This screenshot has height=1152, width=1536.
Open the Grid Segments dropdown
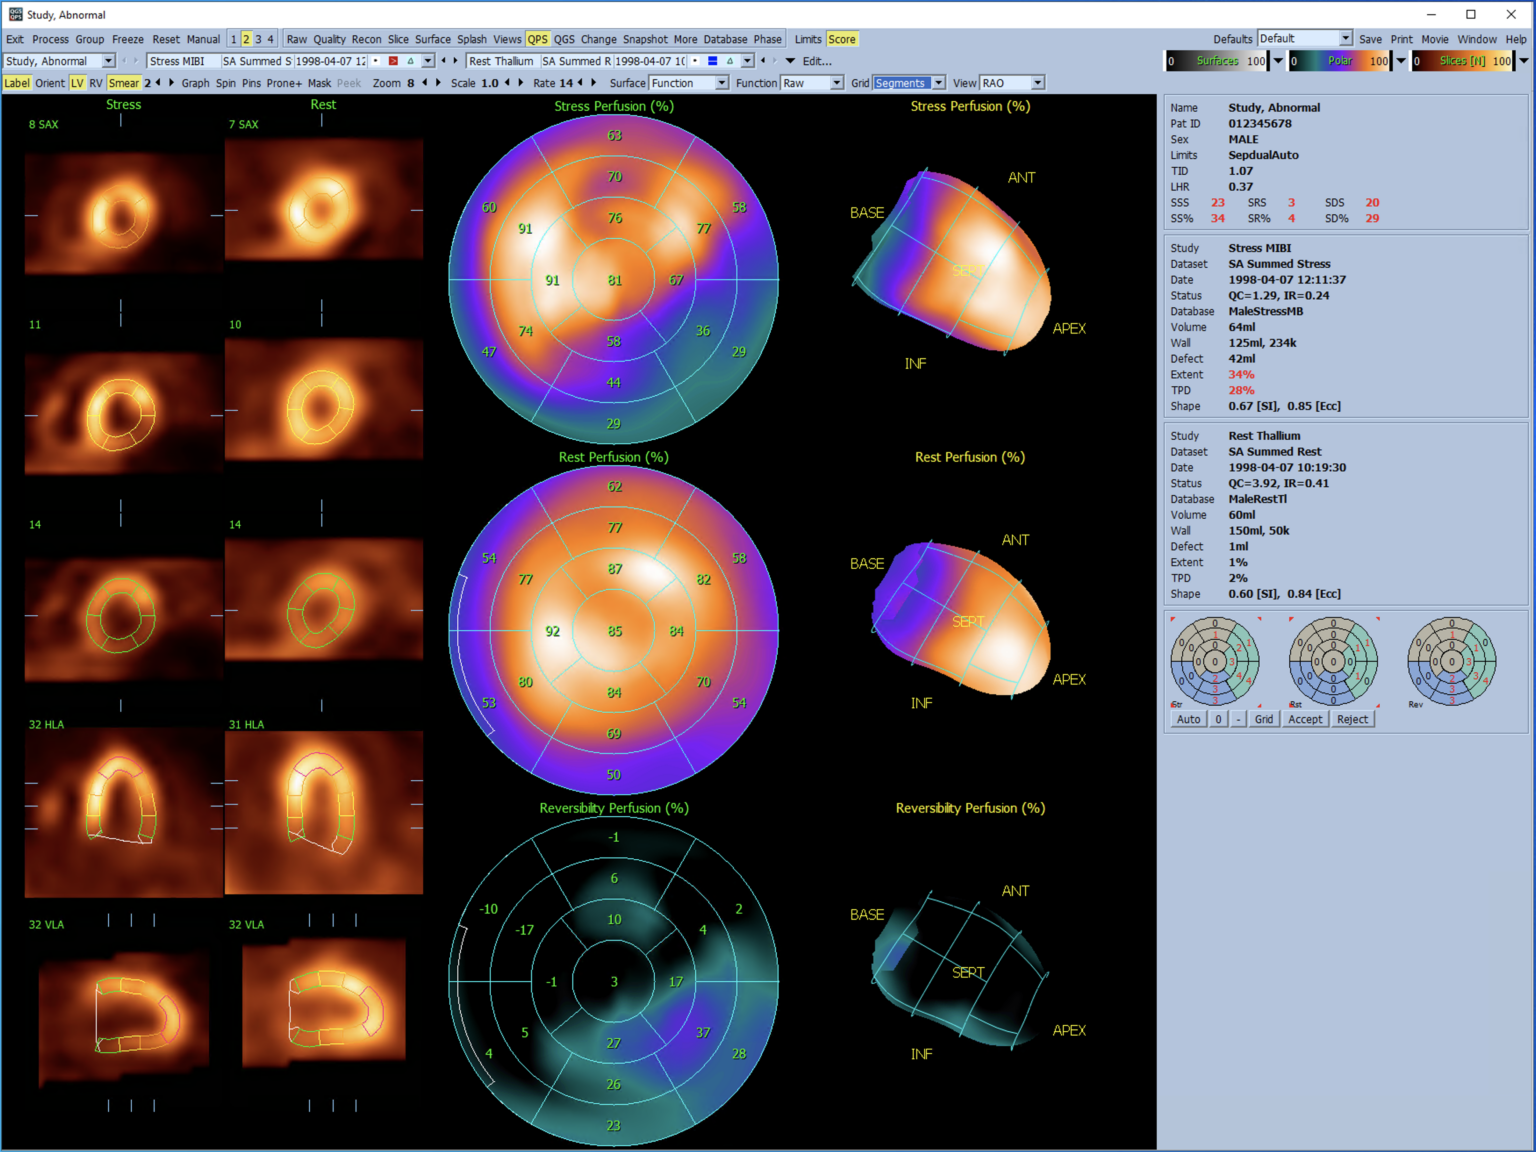938,82
